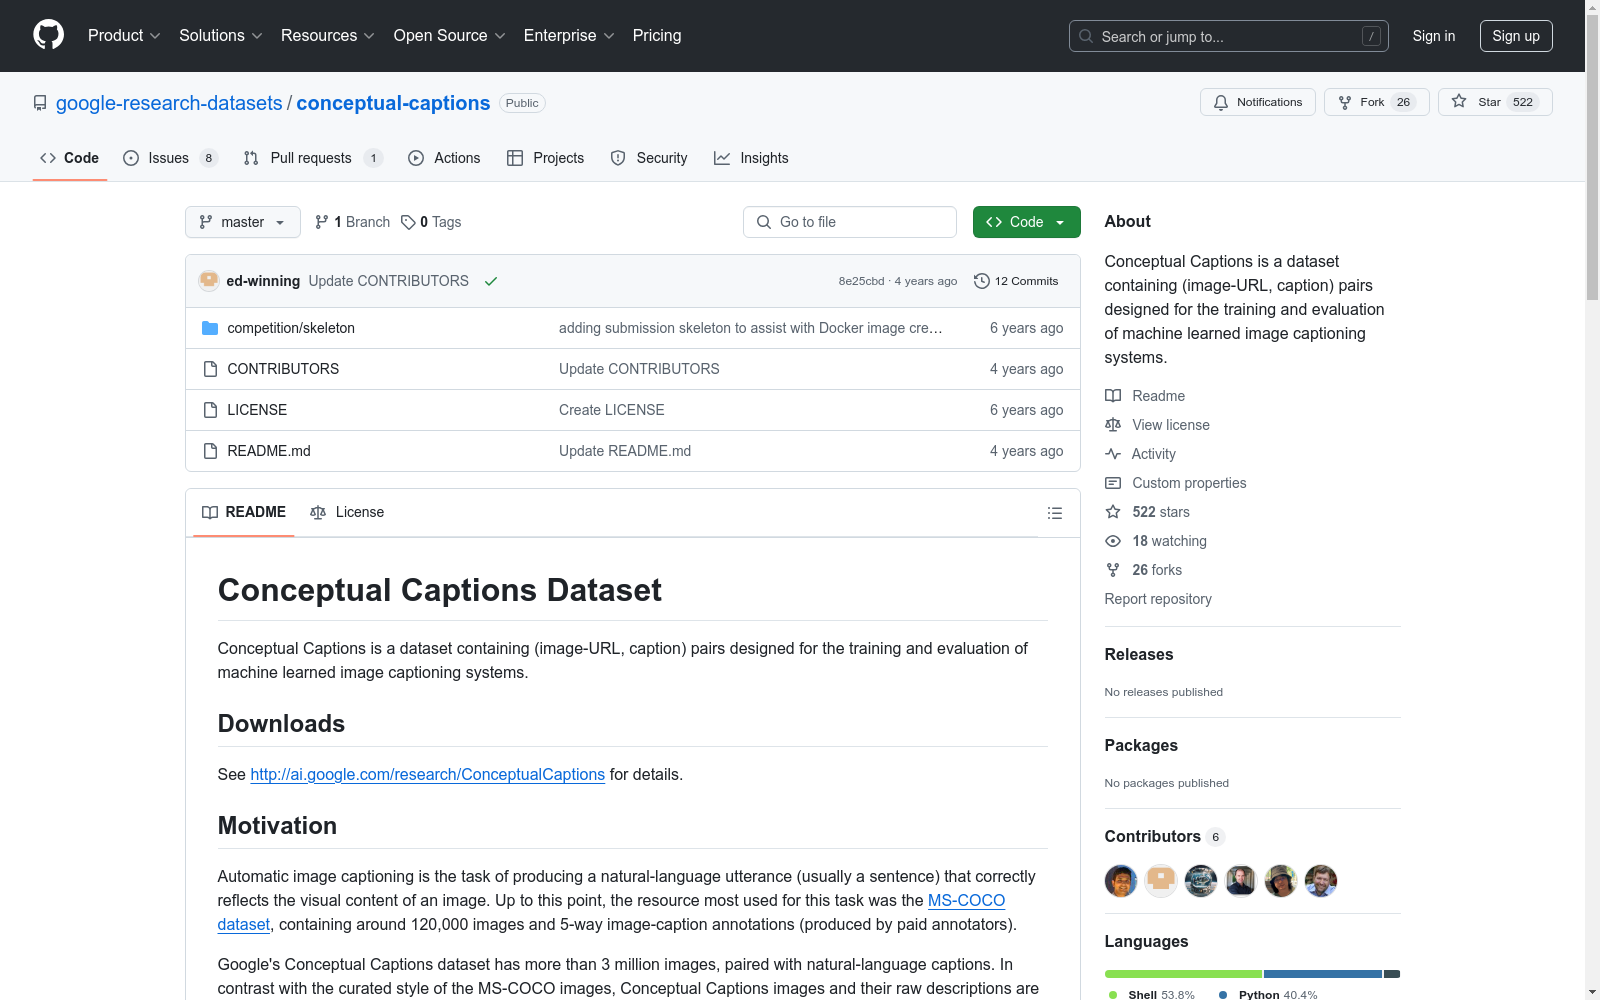This screenshot has height=1000, width=1600.
Task: Expand the Open Source menu
Action: point(450,36)
